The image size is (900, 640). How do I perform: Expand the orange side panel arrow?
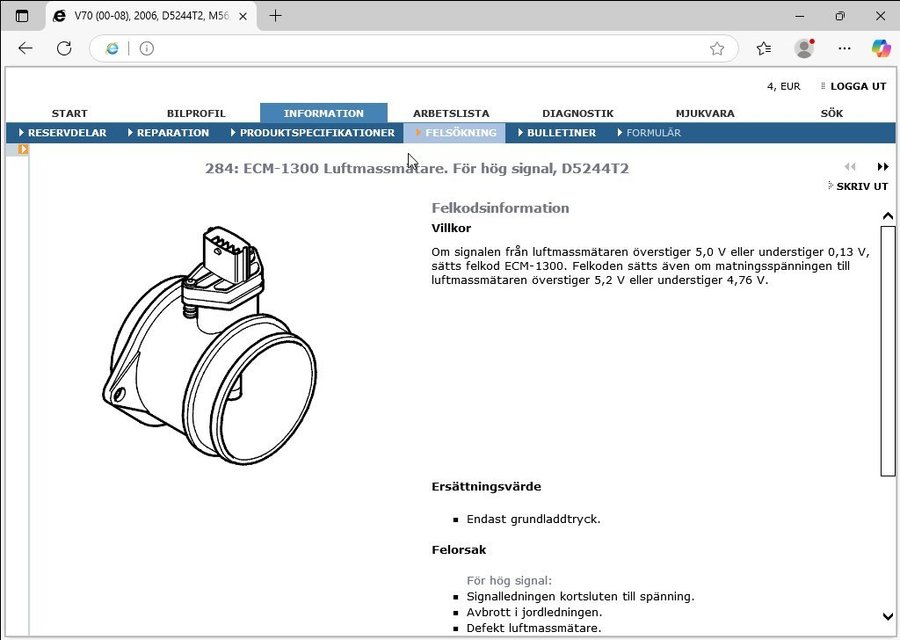click(x=23, y=149)
